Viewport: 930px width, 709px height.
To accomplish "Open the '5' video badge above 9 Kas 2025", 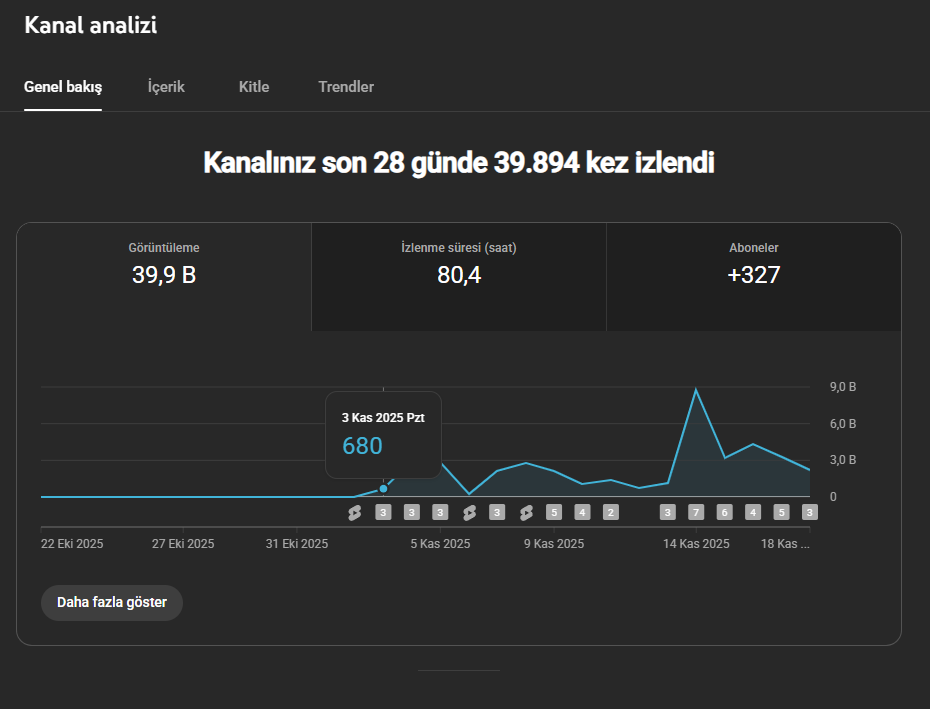I will (554, 513).
